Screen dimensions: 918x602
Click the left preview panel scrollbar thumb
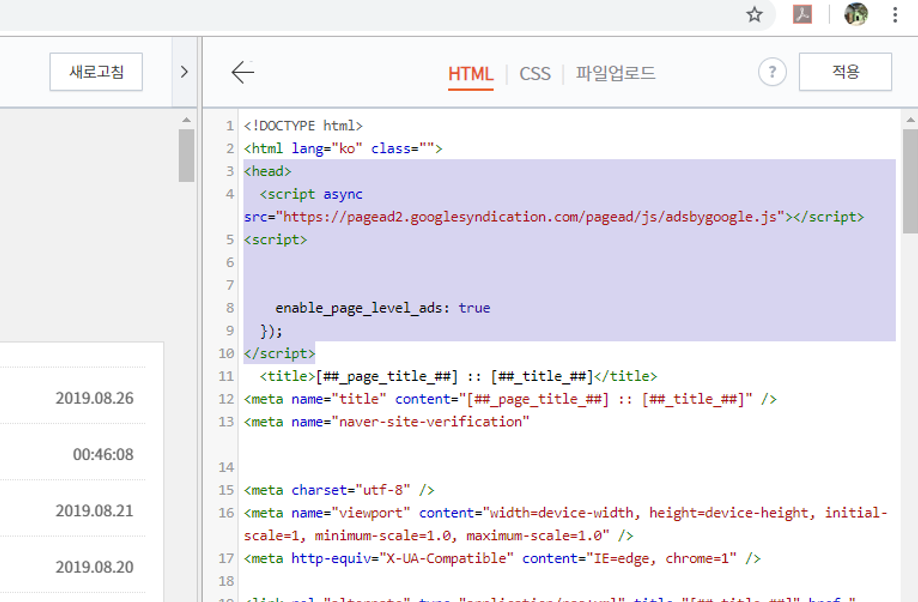coord(186,155)
